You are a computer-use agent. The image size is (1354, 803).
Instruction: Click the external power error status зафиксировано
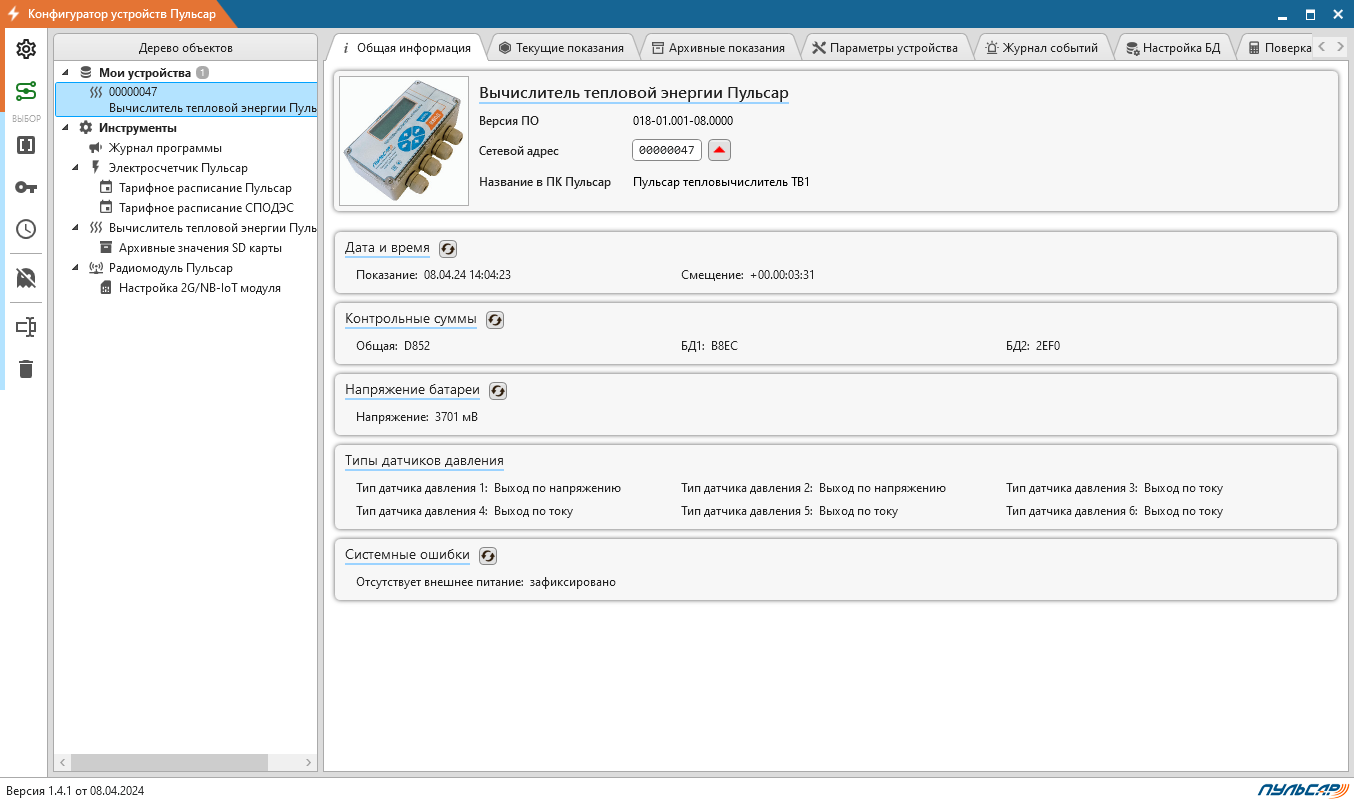tap(573, 582)
